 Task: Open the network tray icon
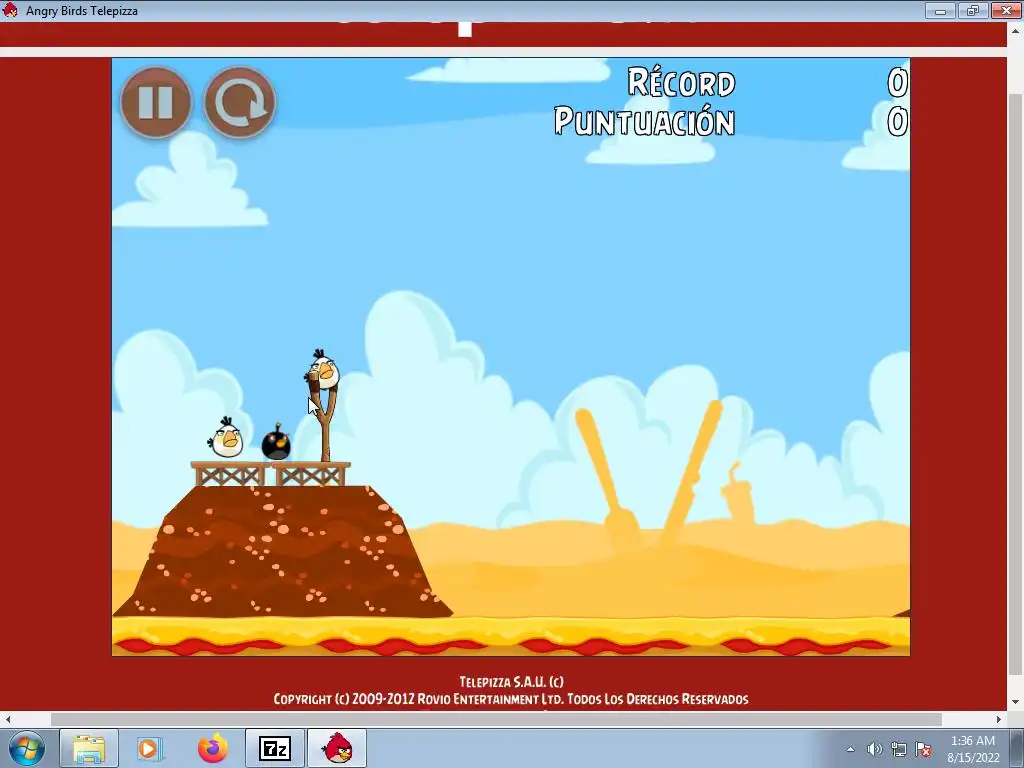(899, 749)
